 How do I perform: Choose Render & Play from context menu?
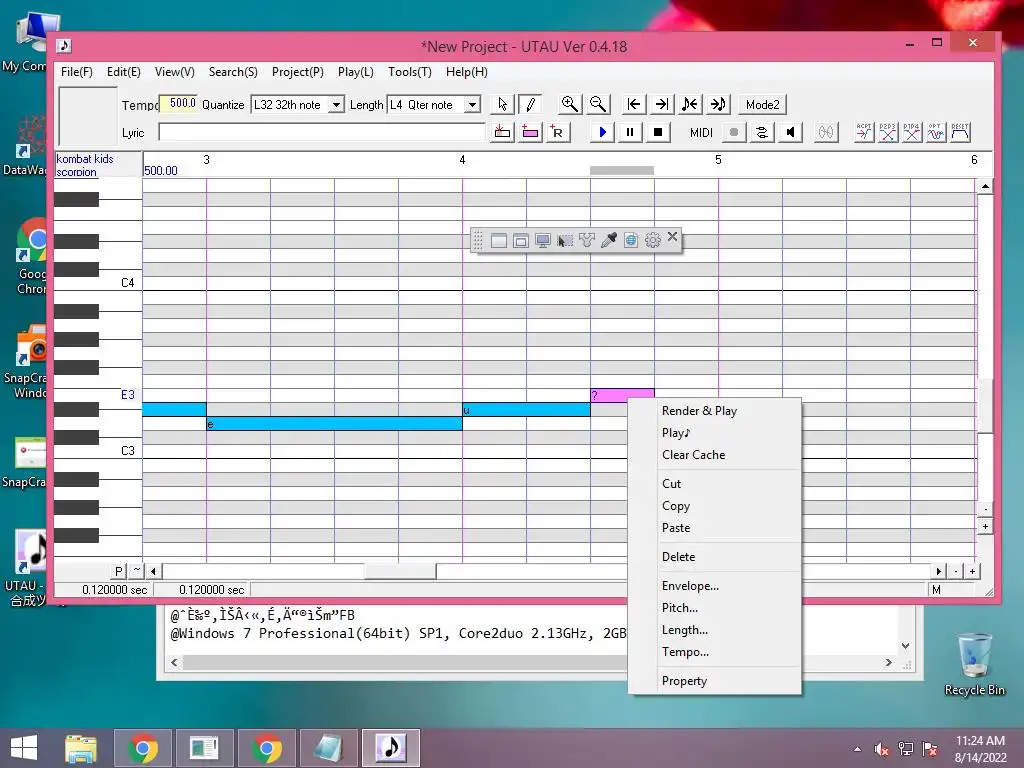pyautogui.click(x=714, y=411)
